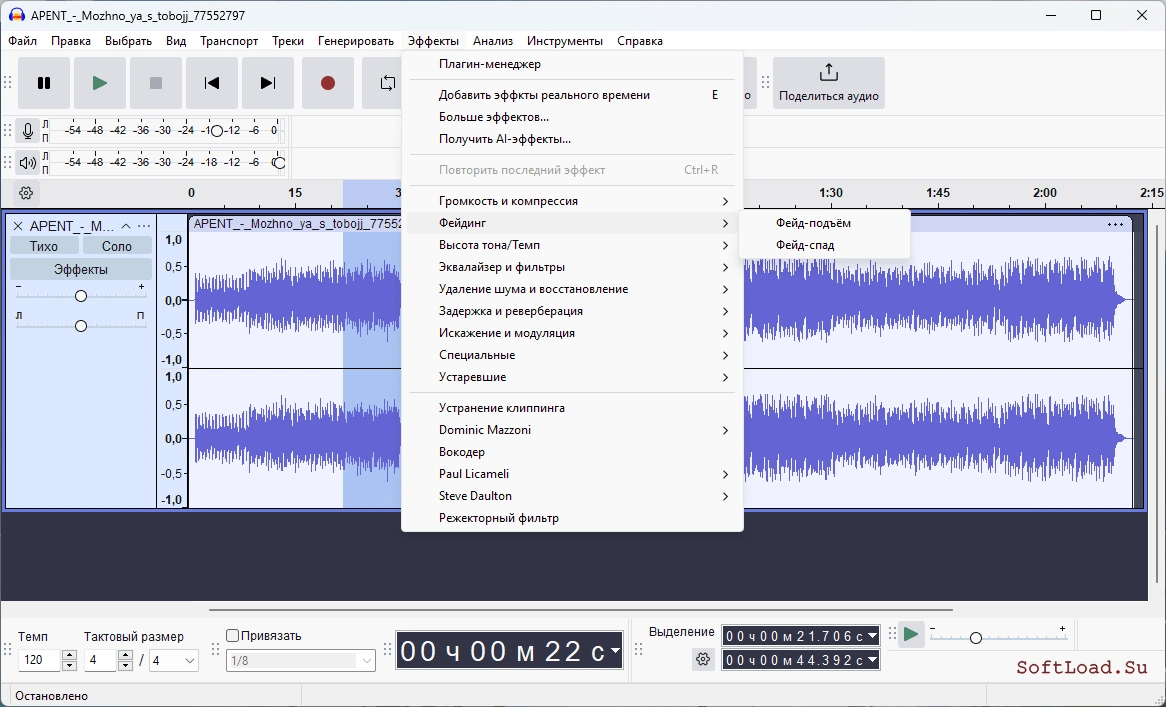Screen dimensions: 1166x707
Task: Select Устранение клиппинга effect
Action: point(573,408)
